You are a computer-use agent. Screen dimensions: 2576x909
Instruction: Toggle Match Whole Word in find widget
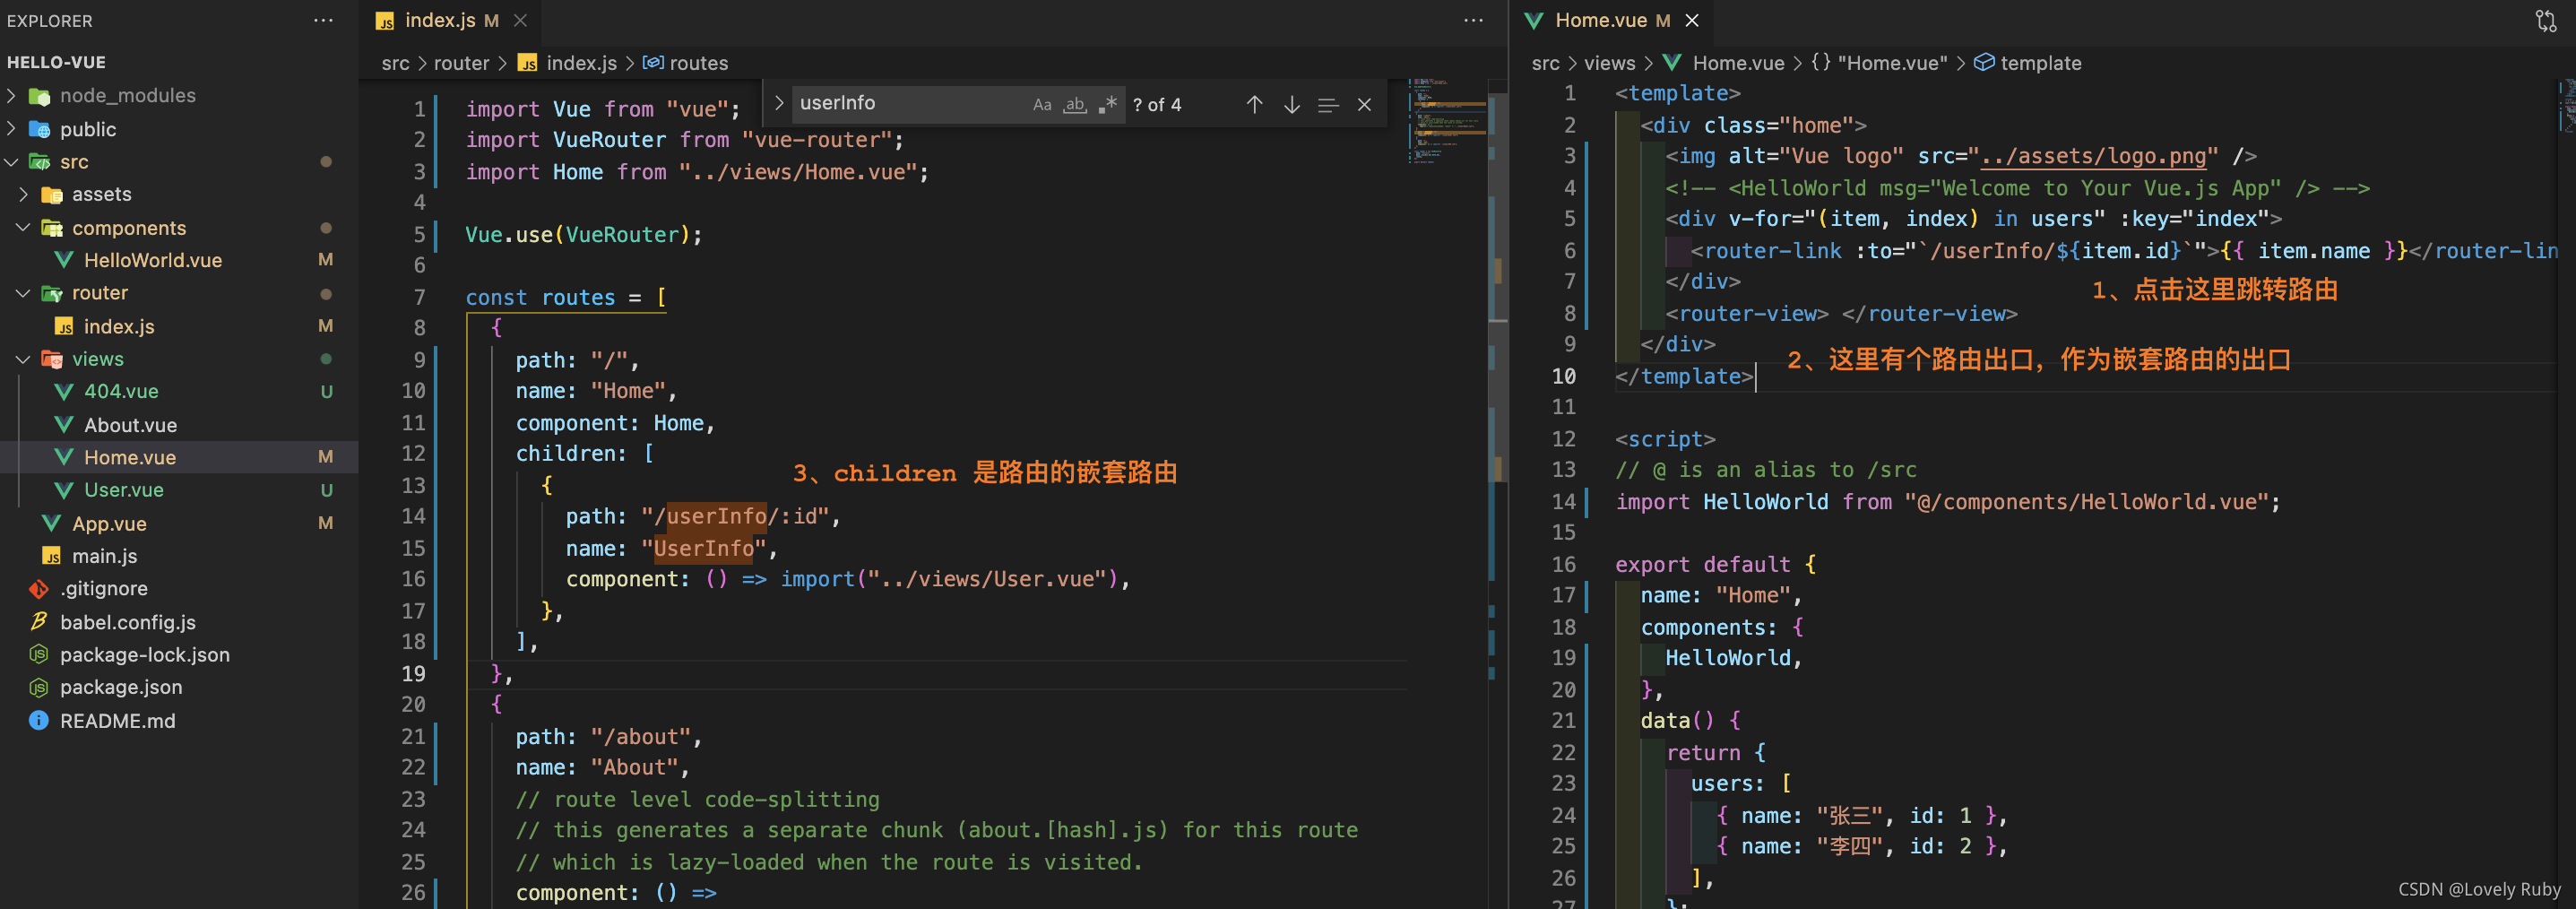[1075, 104]
